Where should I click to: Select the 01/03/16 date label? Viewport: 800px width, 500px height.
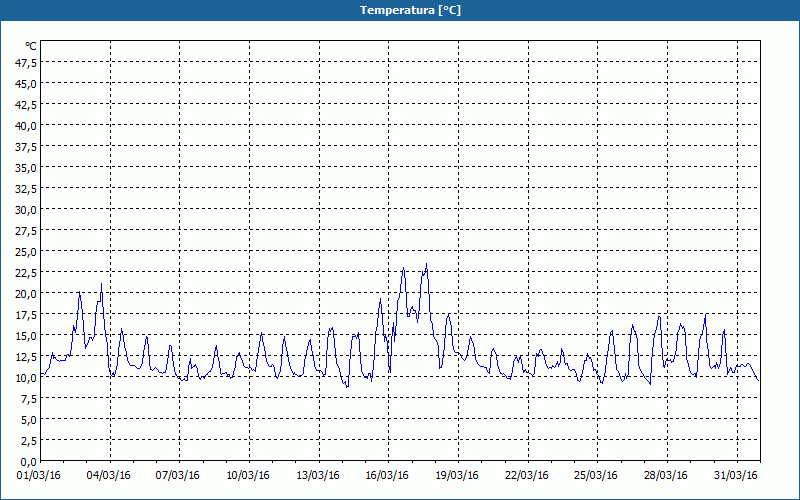[x=39, y=476]
